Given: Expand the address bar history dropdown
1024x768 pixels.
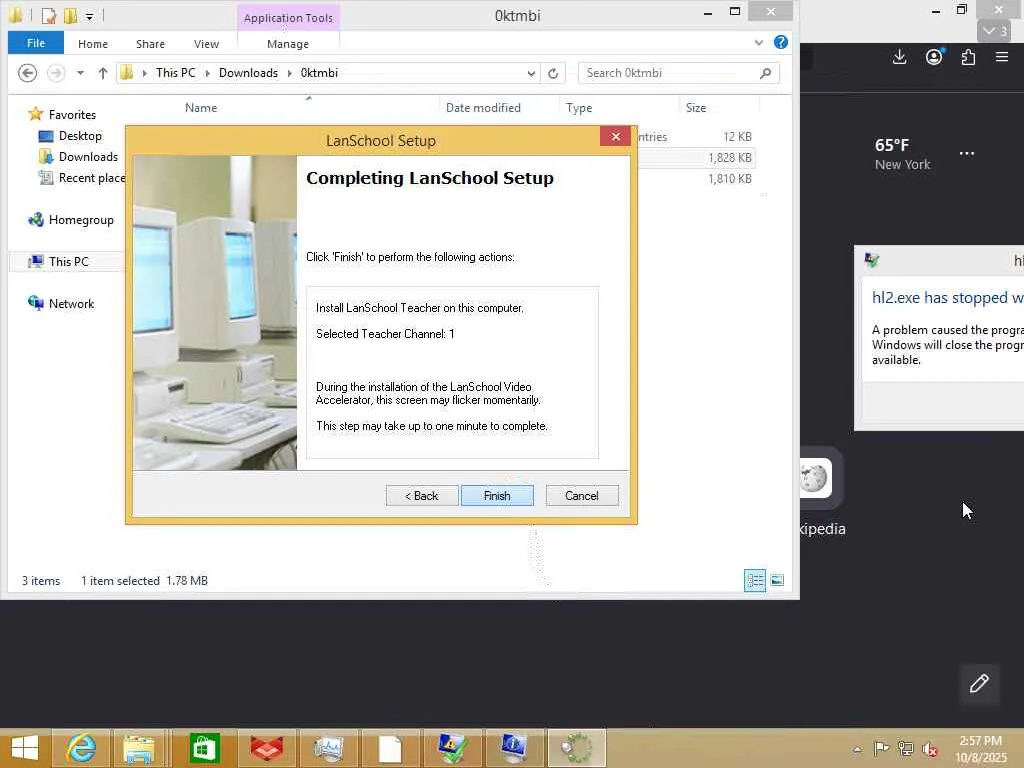Looking at the screenshot, I should click(x=531, y=73).
